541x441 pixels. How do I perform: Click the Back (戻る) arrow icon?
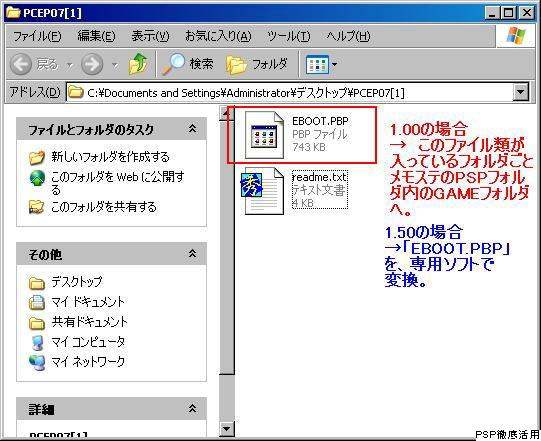[x=21, y=64]
